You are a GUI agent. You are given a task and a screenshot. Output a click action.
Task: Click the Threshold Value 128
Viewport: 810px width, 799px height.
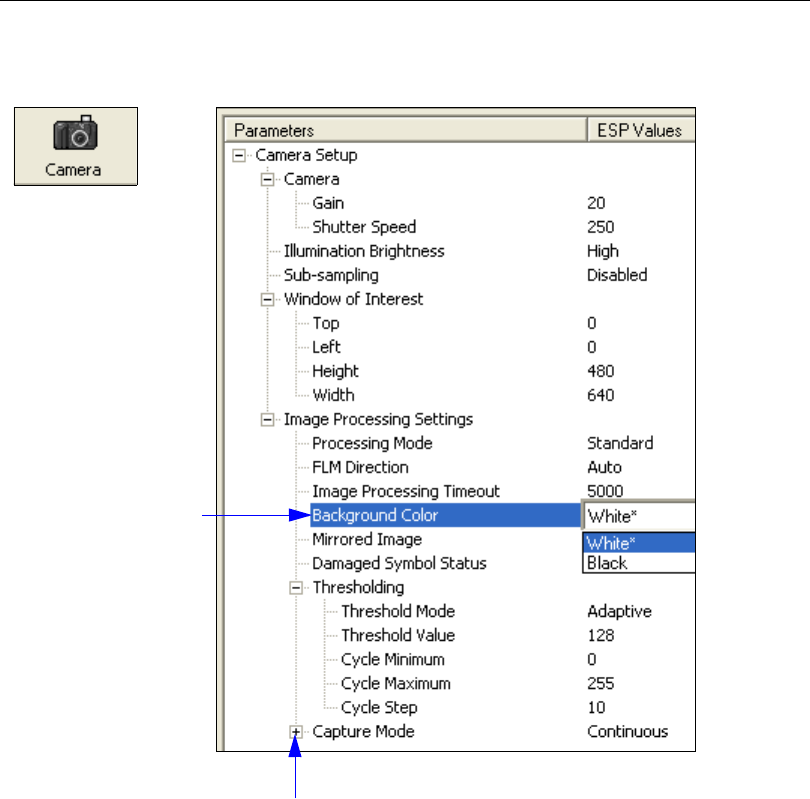click(x=600, y=635)
